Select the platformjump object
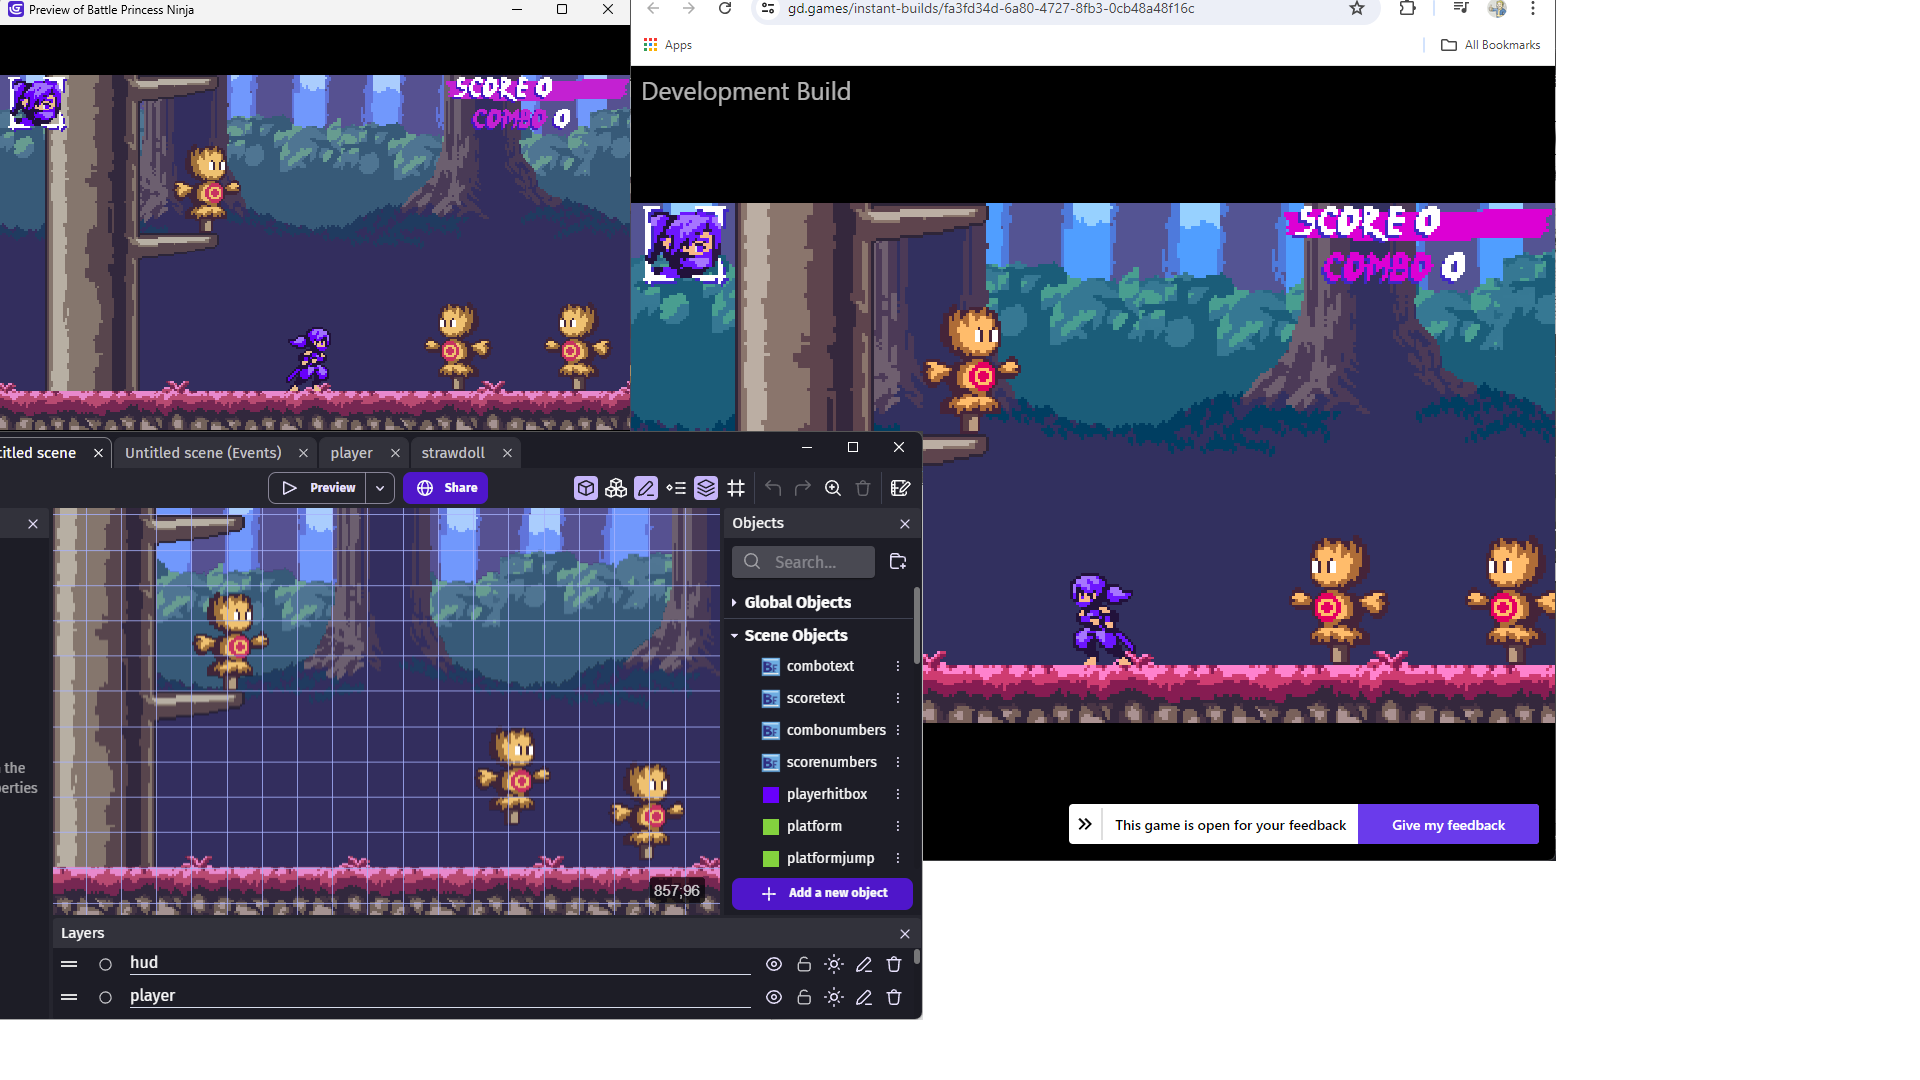This screenshot has height=1080, width=1920. [x=830, y=858]
